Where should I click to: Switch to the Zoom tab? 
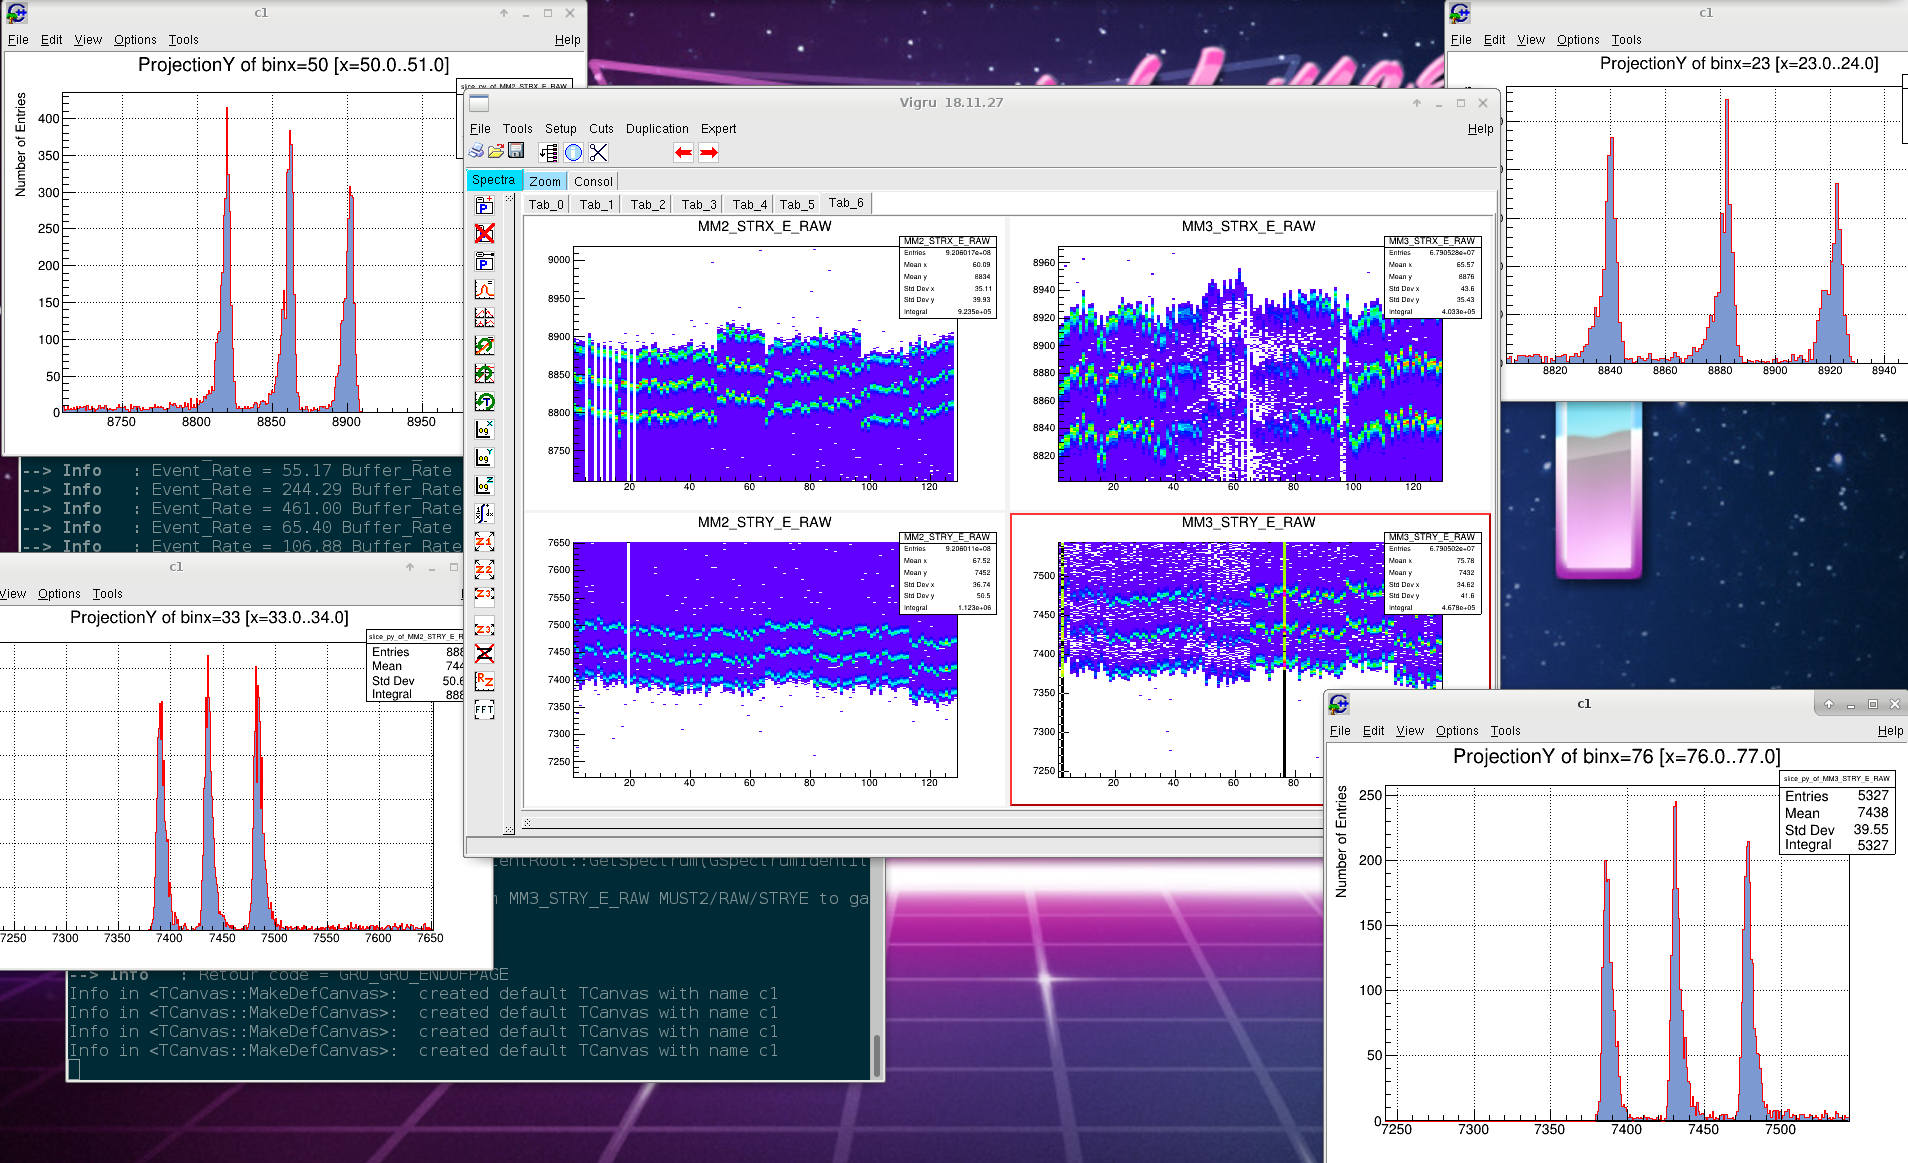coord(545,181)
